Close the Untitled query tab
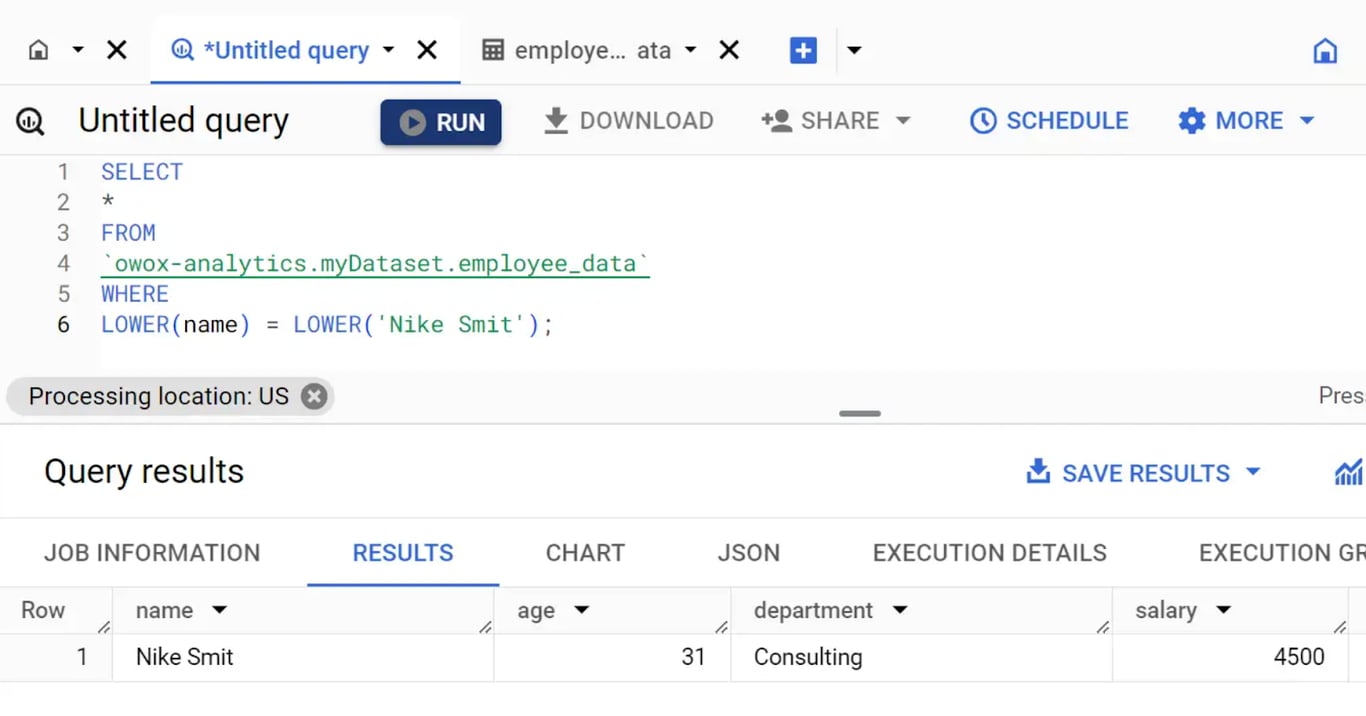The width and height of the screenshot is (1366, 716). point(427,50)
